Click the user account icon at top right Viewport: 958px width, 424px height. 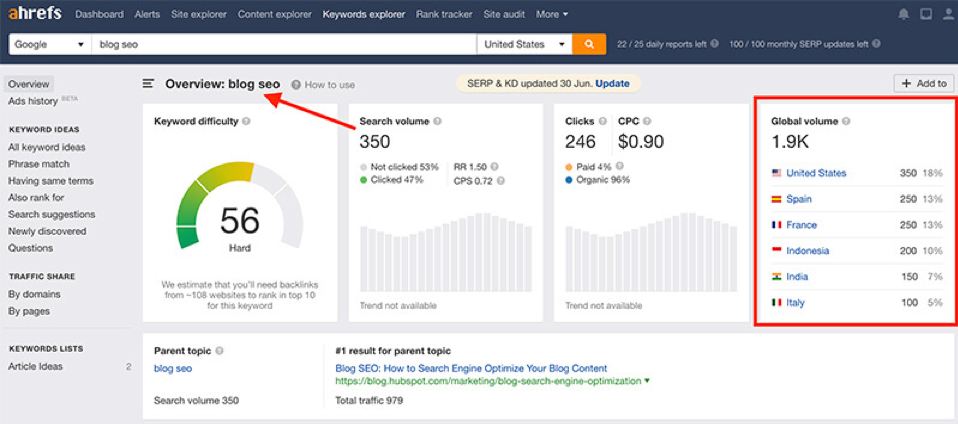[947, 14]
